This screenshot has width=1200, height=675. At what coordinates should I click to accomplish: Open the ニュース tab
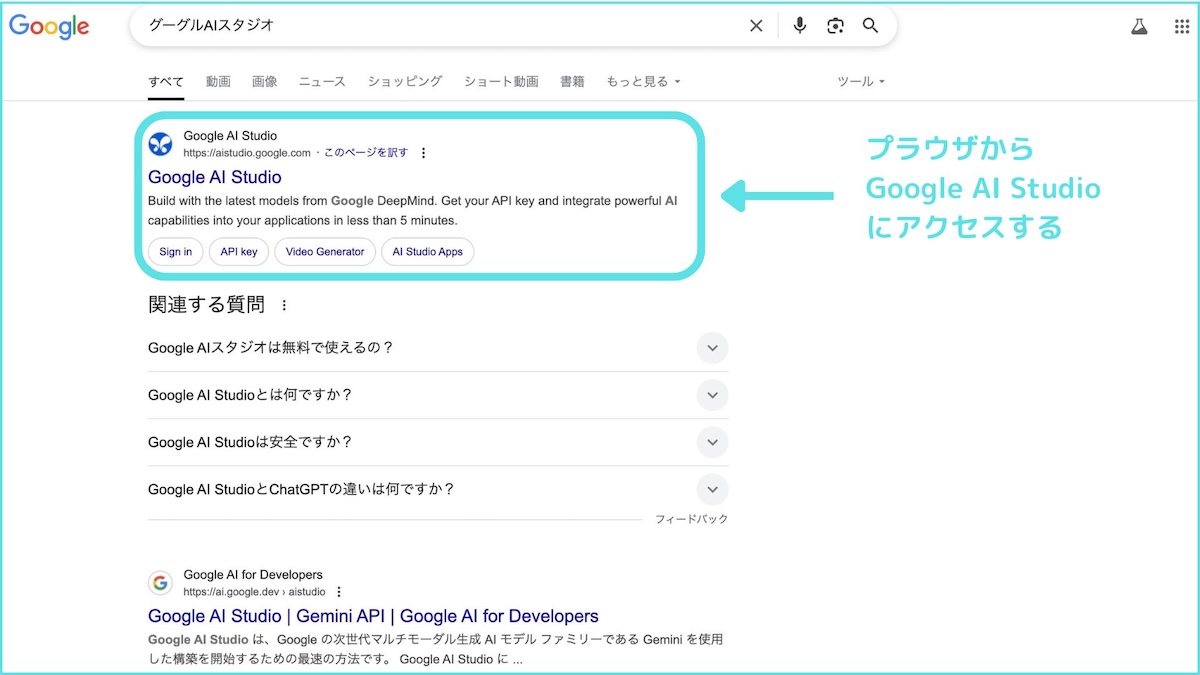pos(322,82)
